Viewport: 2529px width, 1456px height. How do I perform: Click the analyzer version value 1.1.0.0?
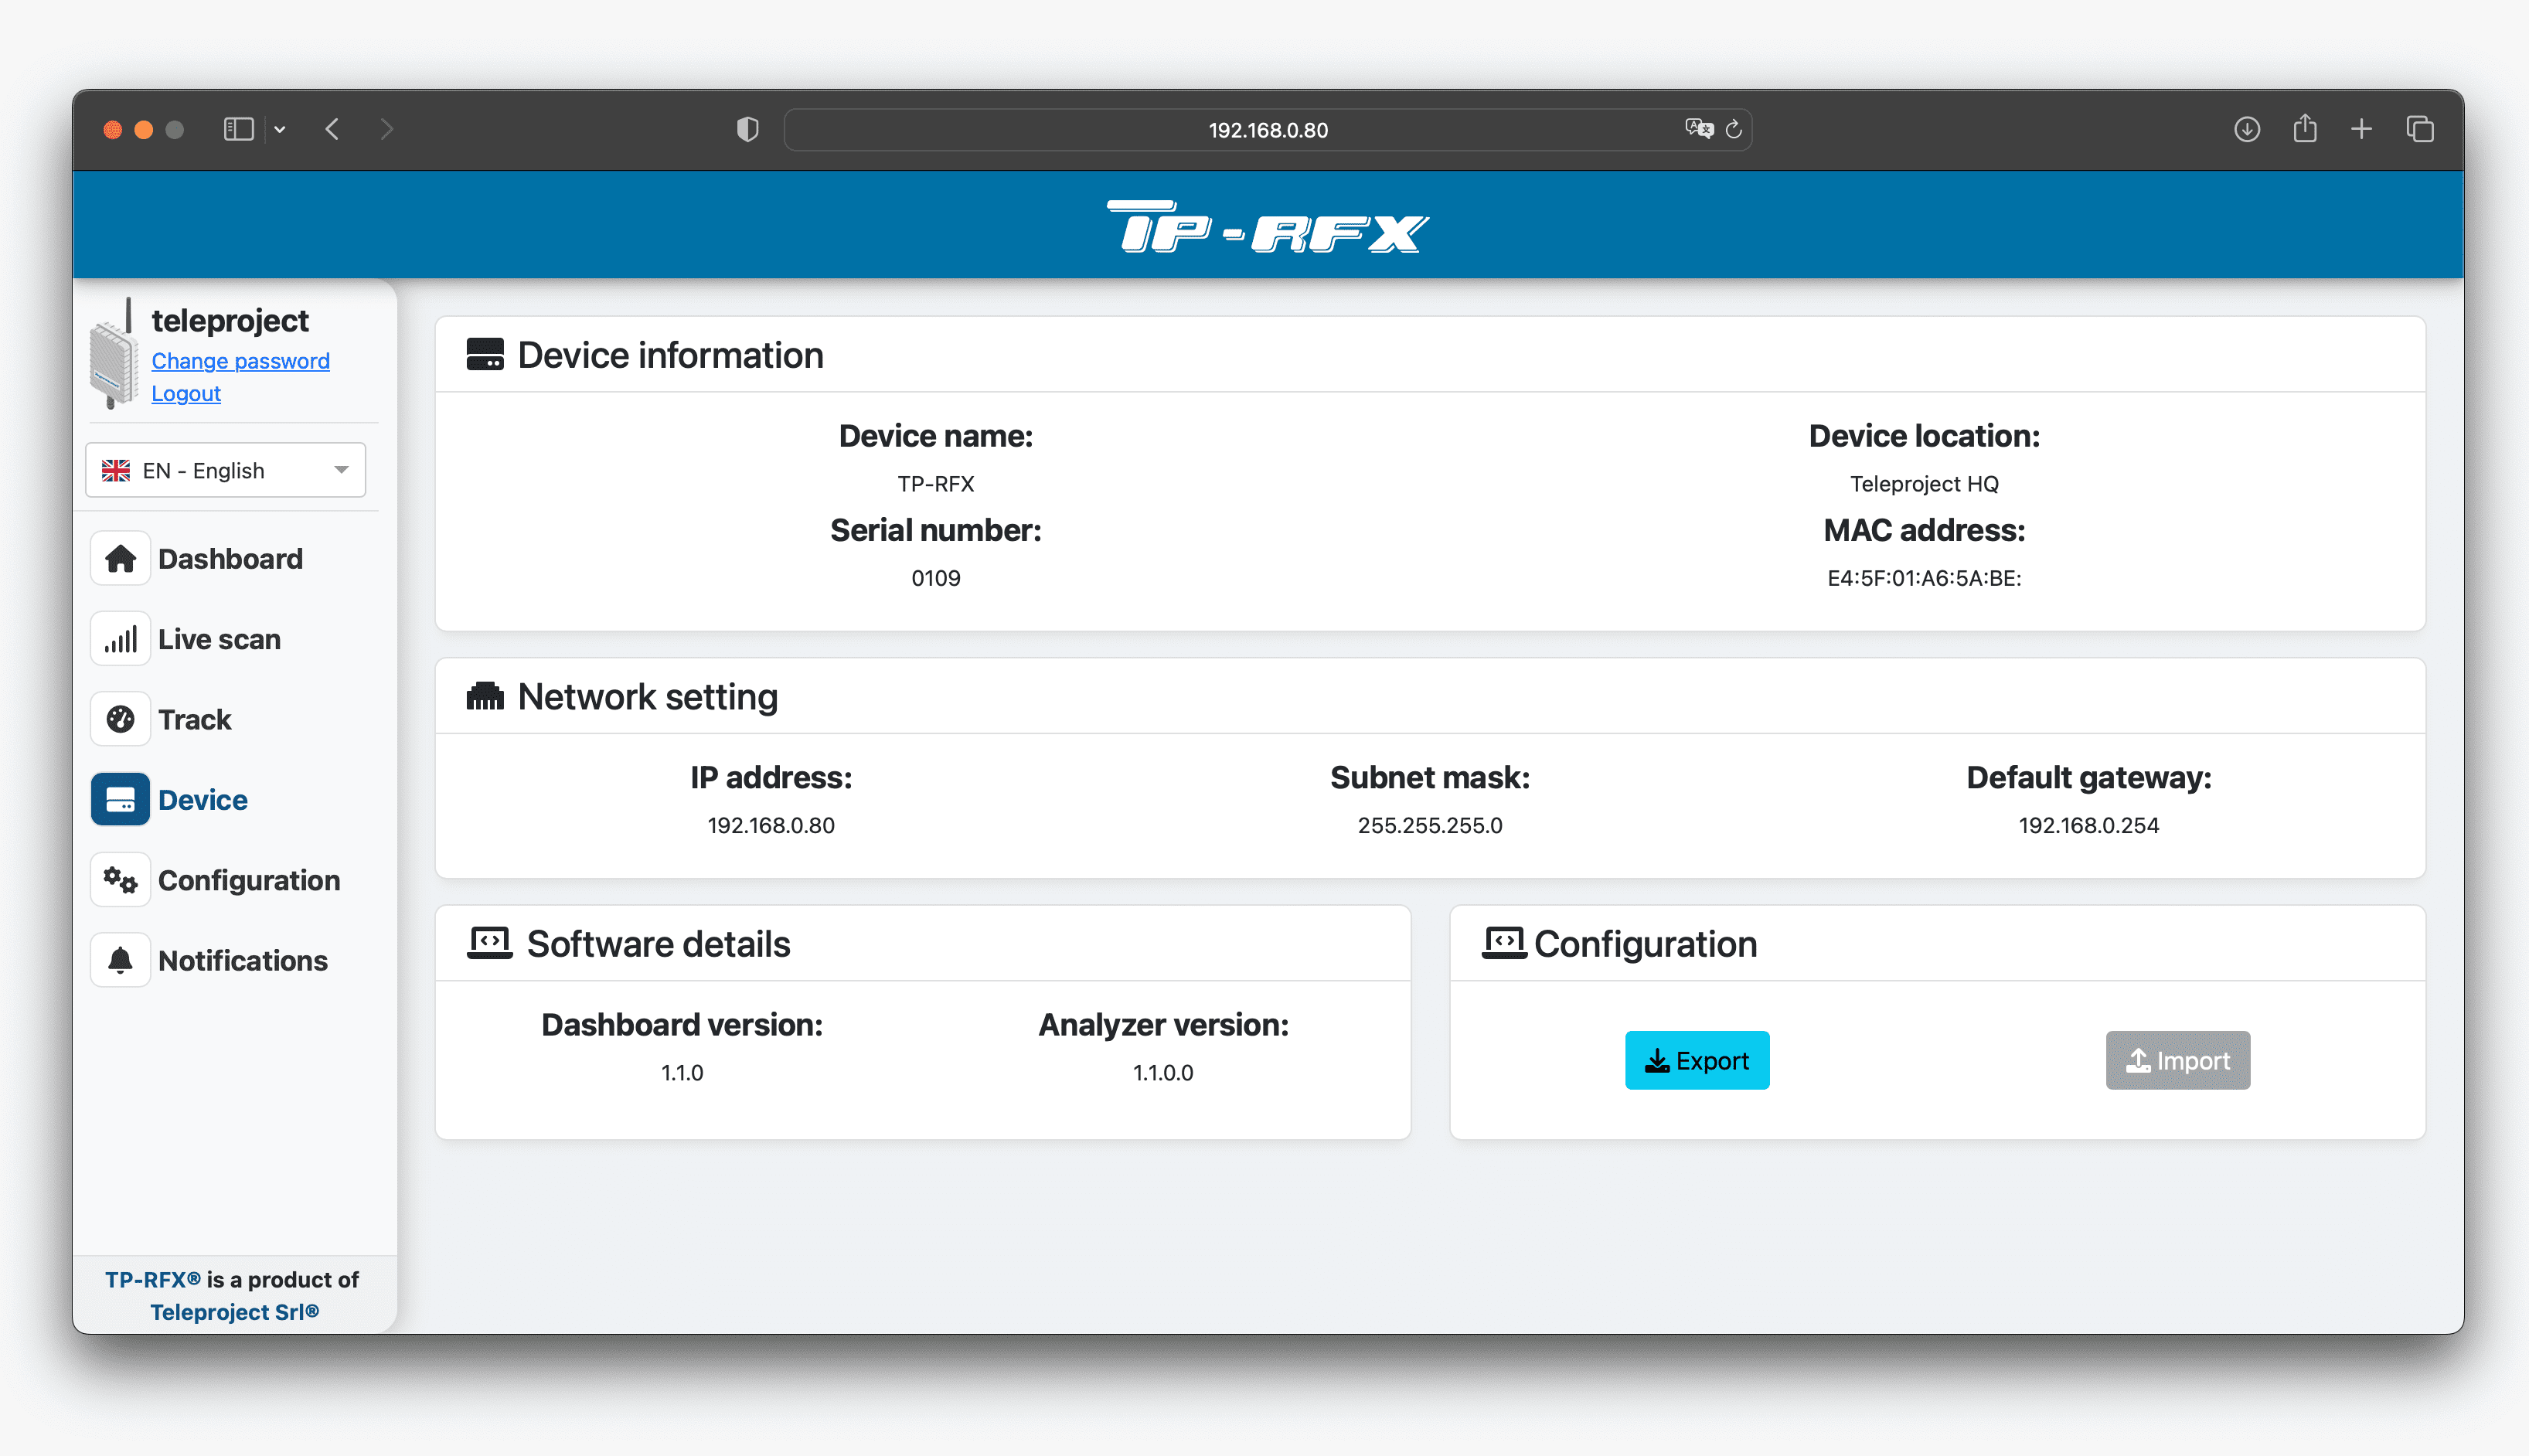[1163, 1072]
